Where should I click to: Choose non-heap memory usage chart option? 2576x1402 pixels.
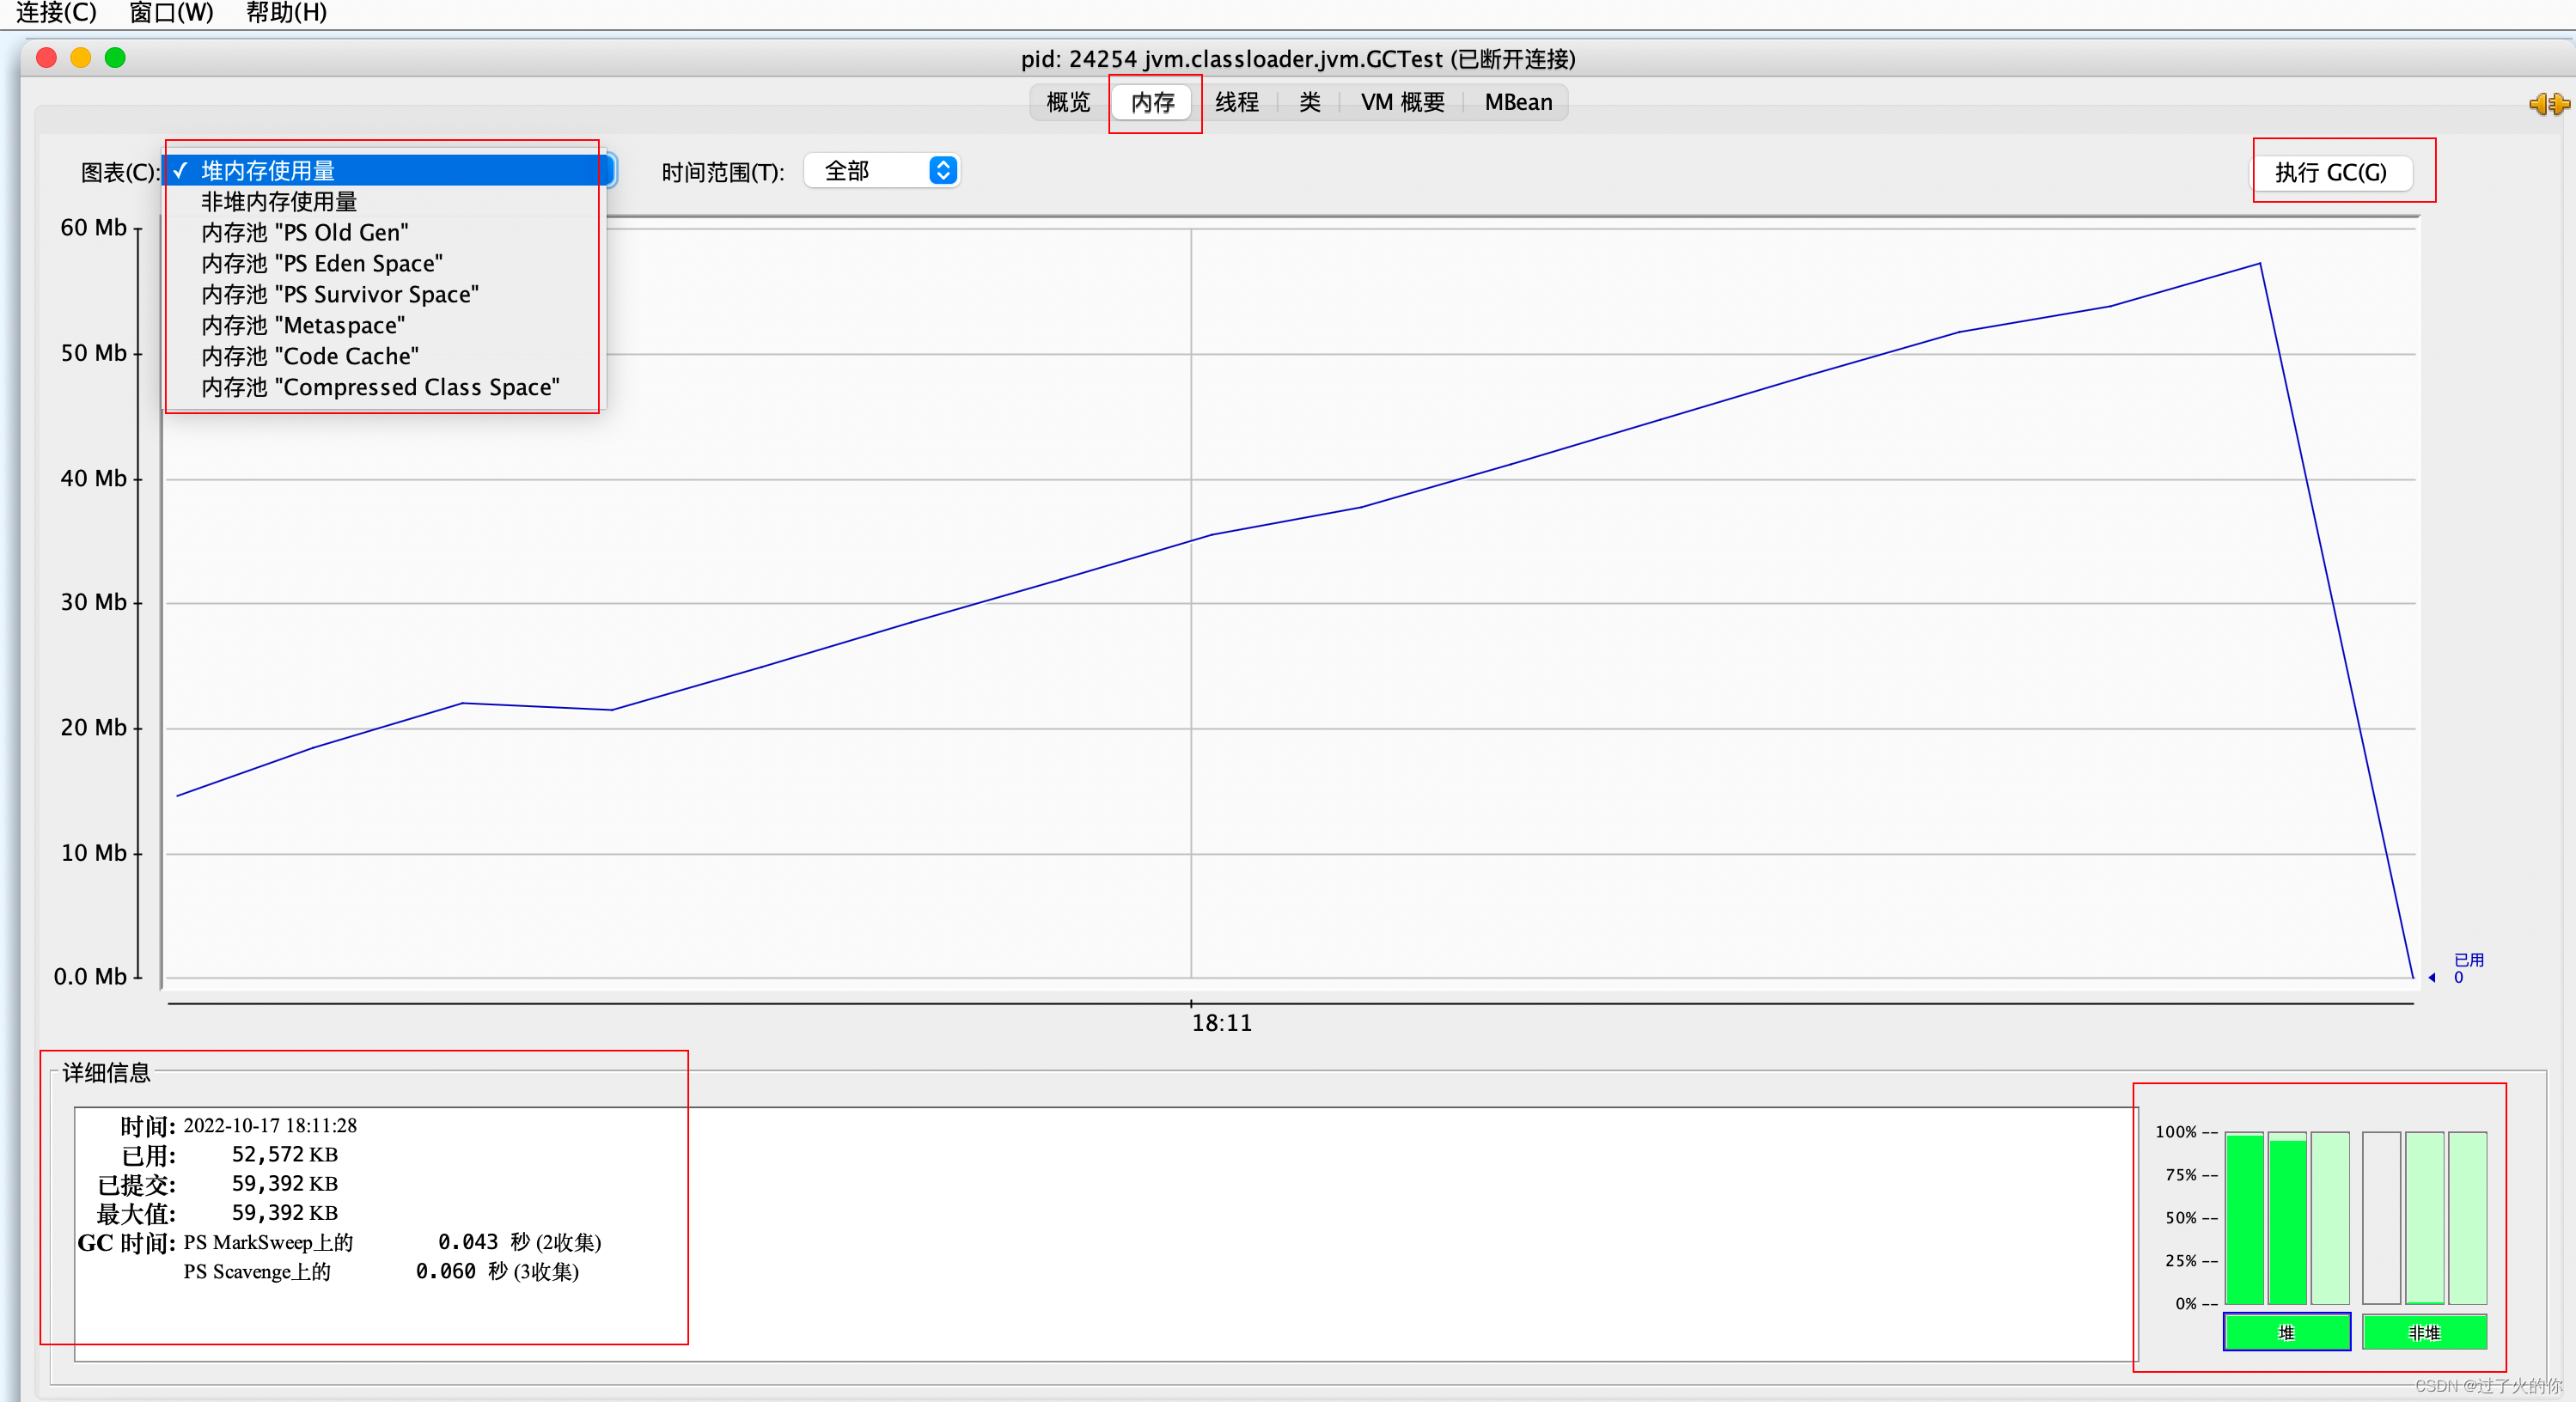(279, 202)
